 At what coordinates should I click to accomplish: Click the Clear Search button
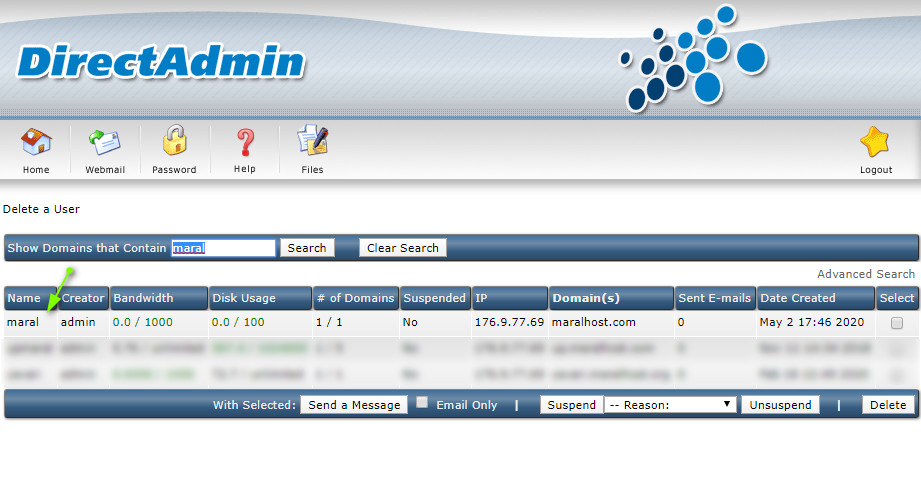tap(403, 248)
